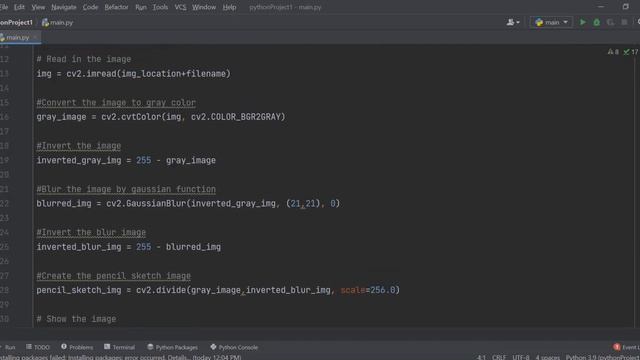Click line number 22 in the gutter
Viewport: 640px width, 360px height.
(4, 203)
